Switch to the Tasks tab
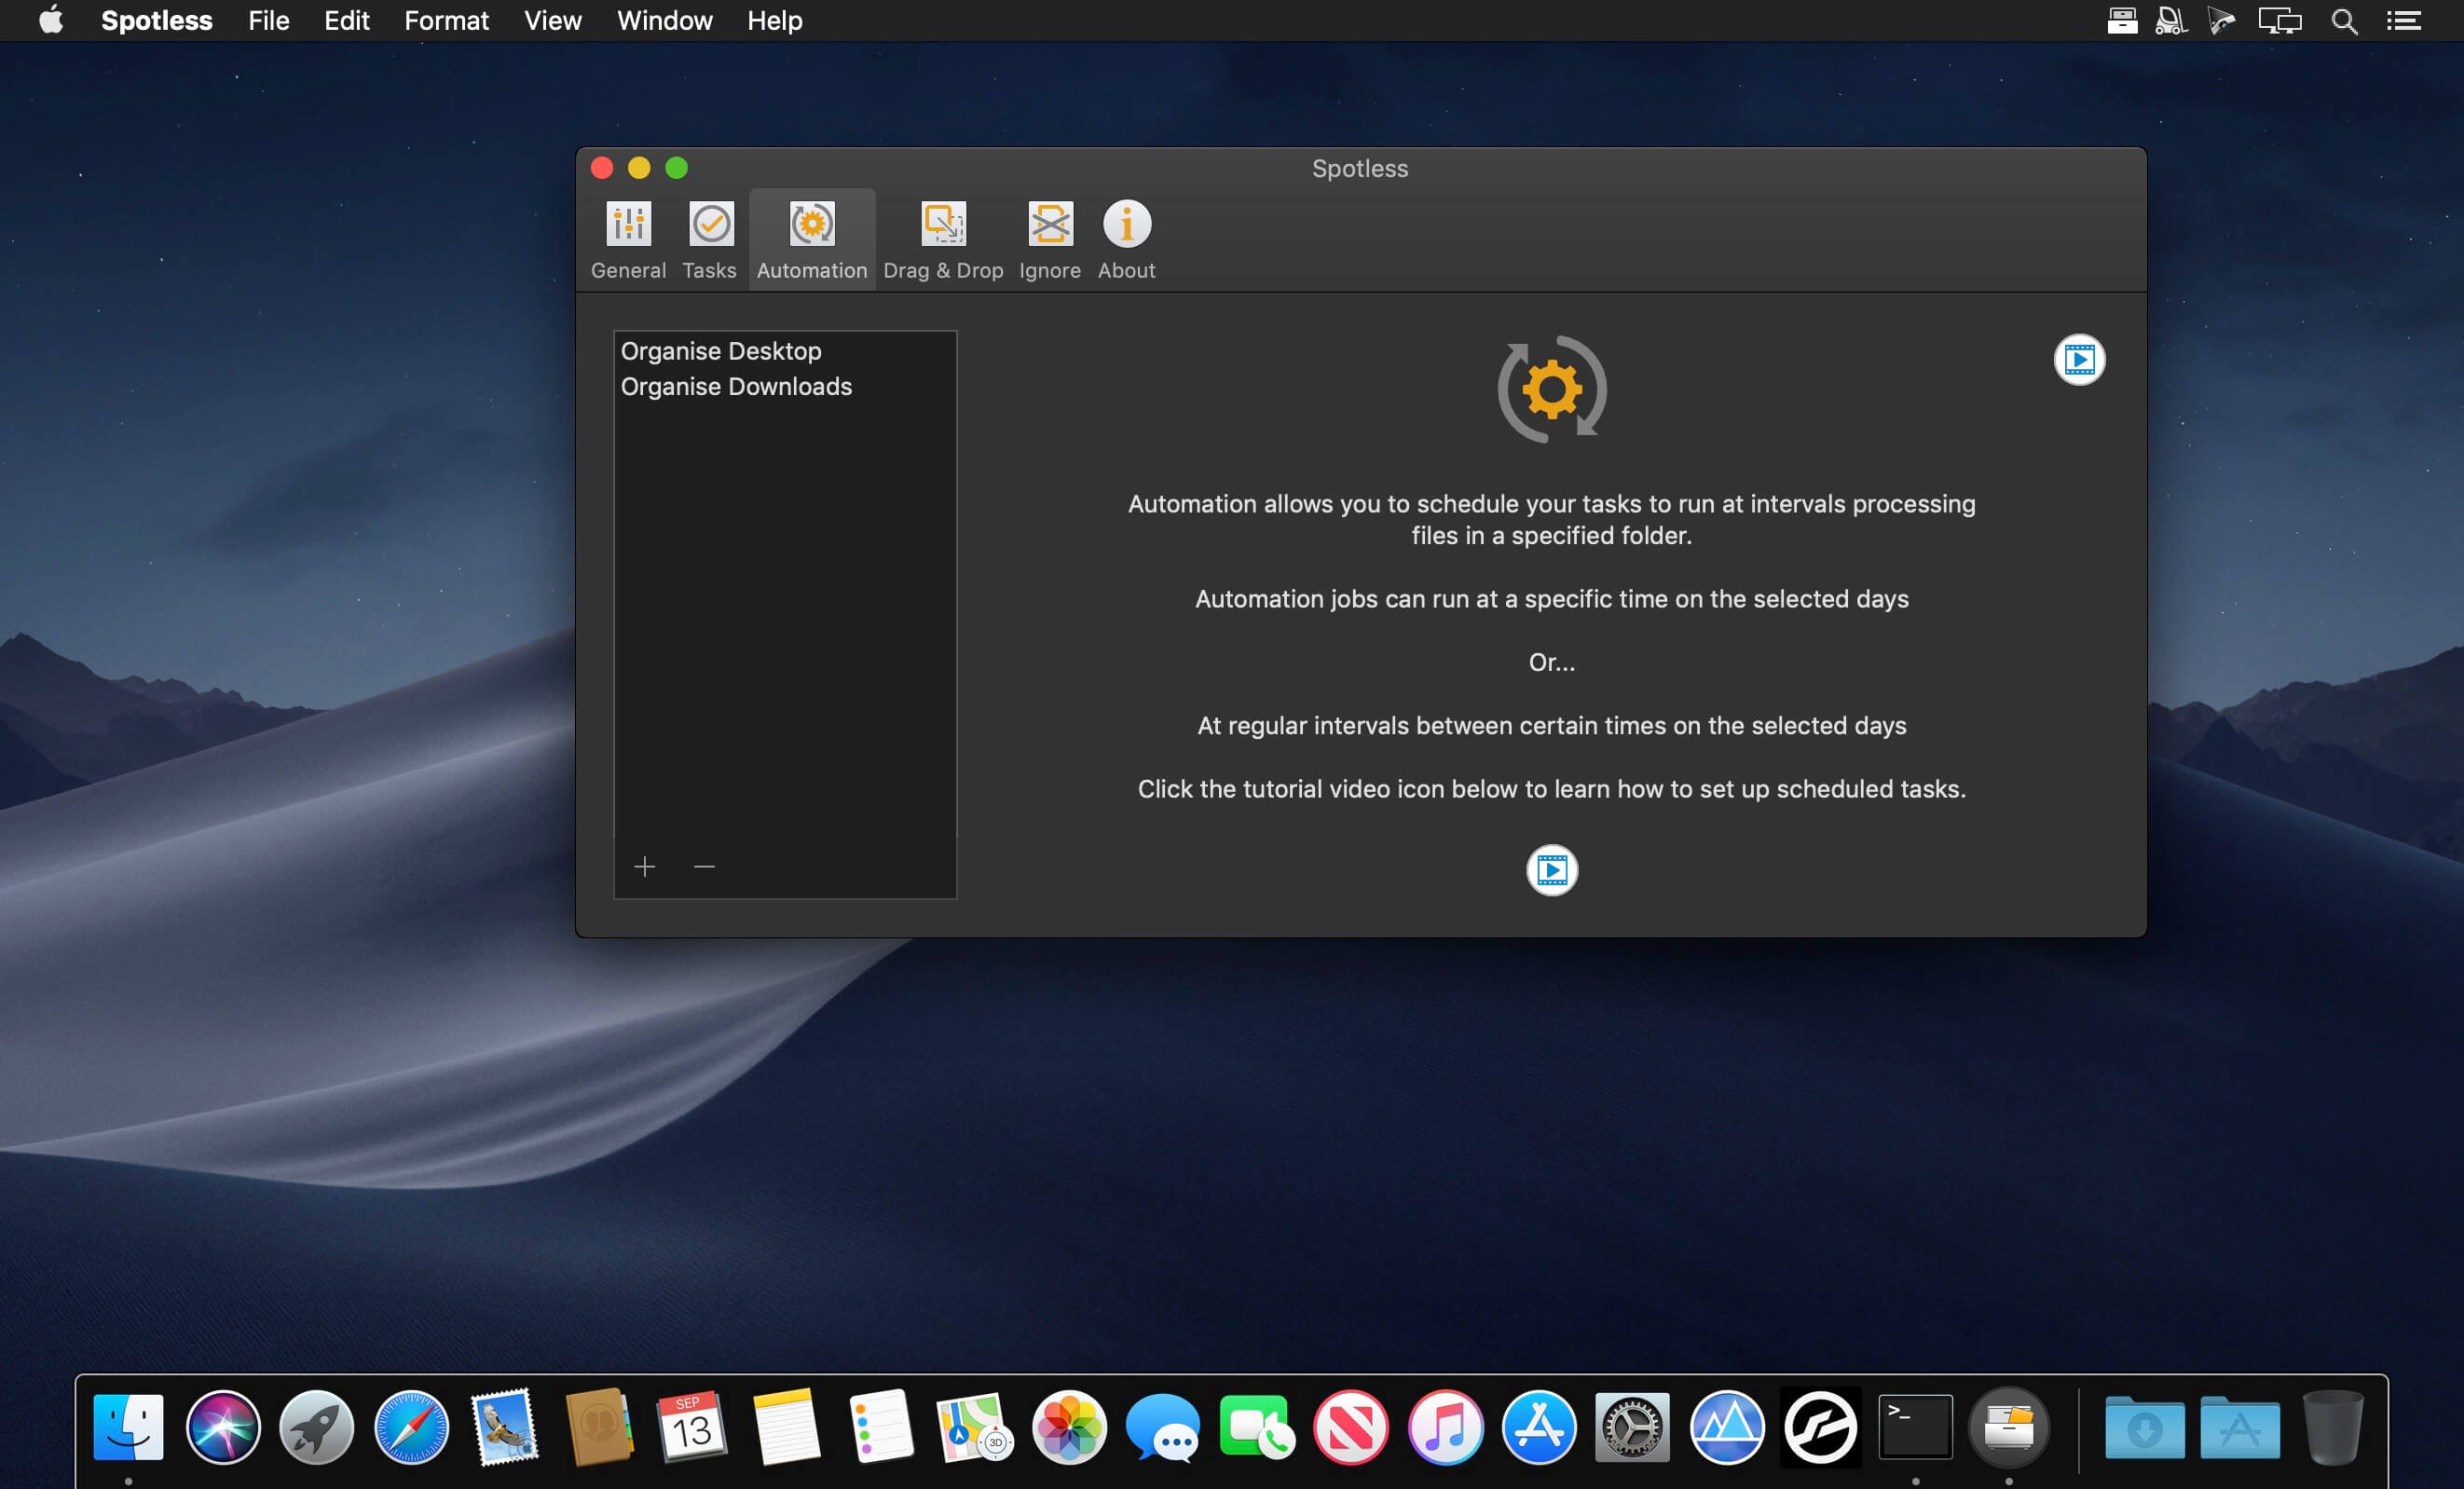Screen dimensions: 2464x1489 710,240
